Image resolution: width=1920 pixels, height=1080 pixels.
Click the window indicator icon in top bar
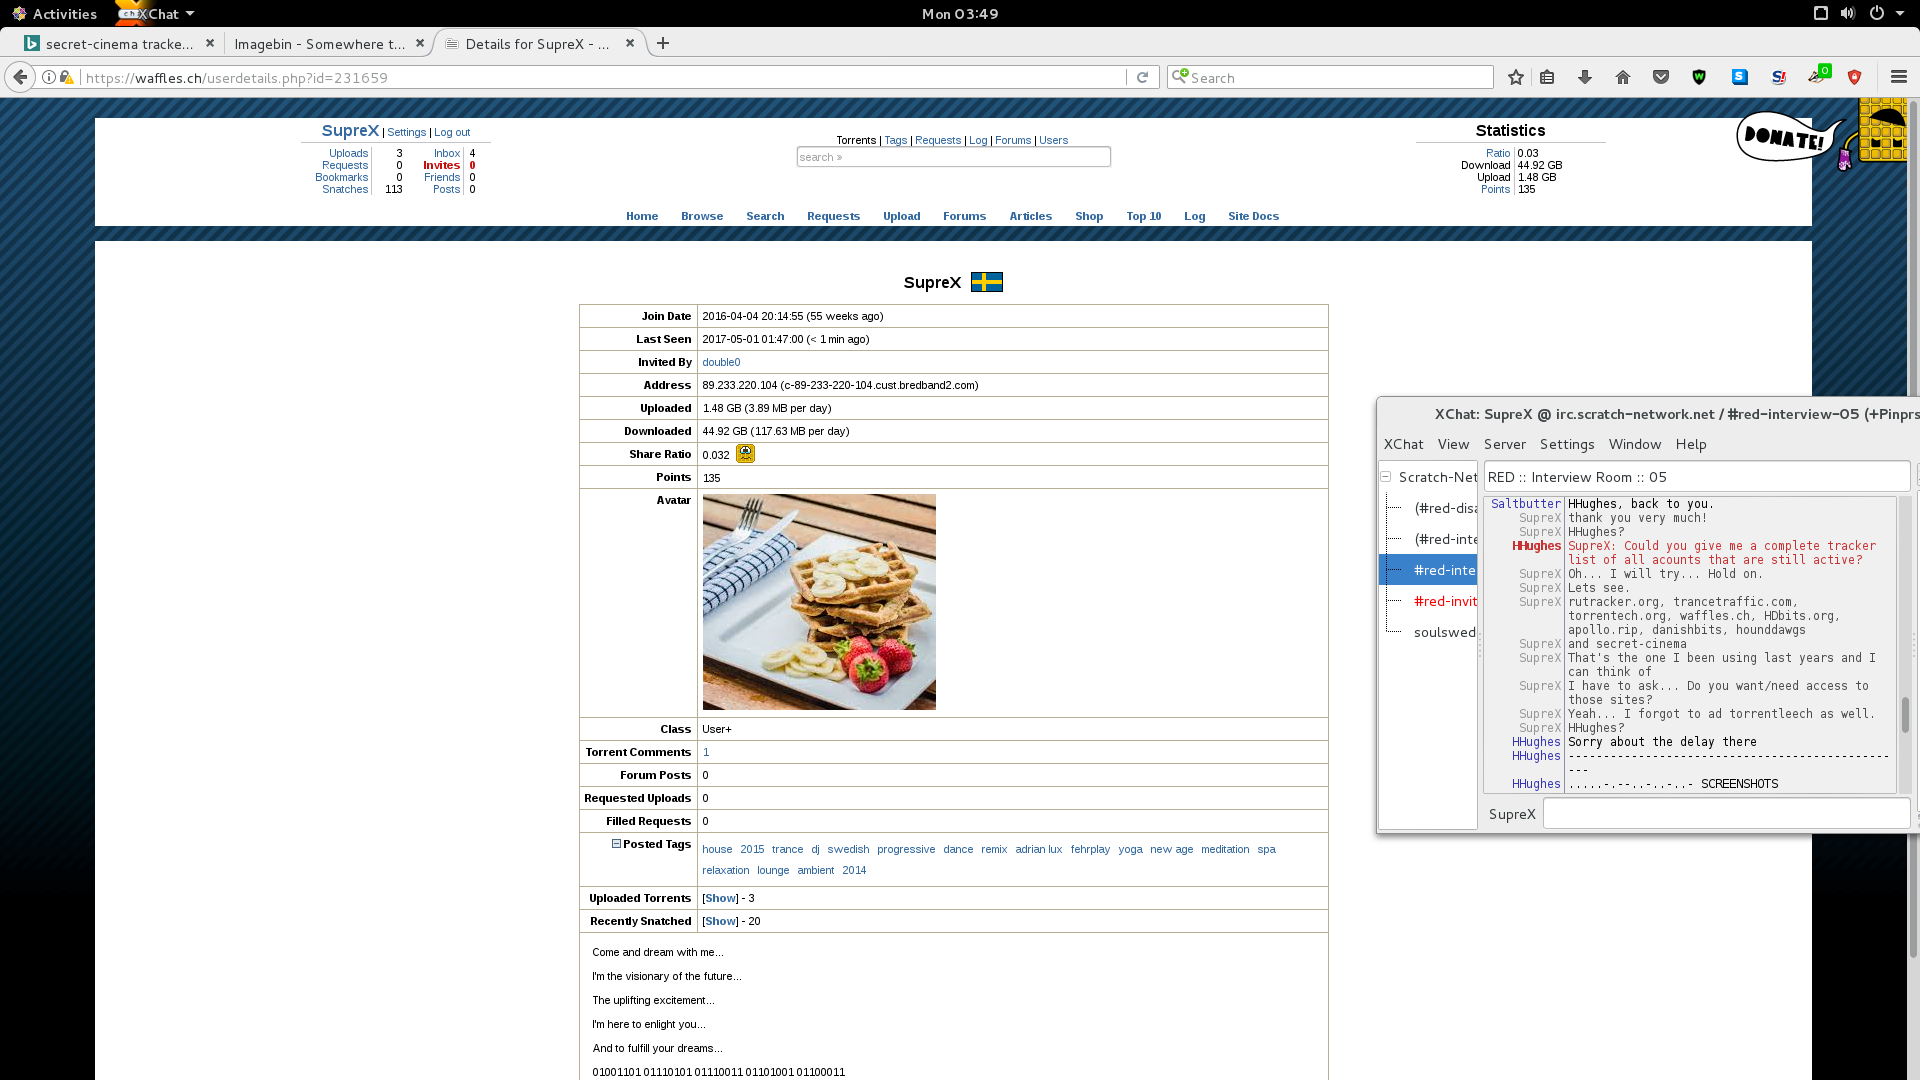point(1821,13)
